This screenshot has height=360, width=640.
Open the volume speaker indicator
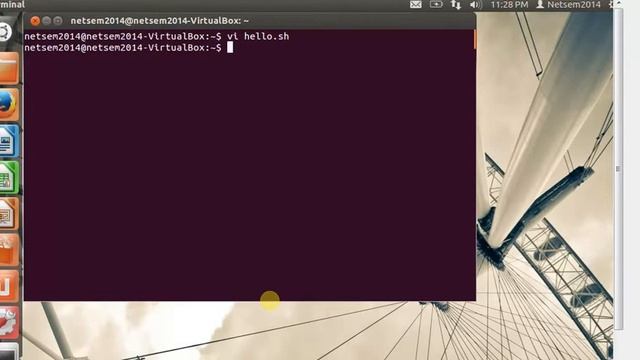[476, 5]
